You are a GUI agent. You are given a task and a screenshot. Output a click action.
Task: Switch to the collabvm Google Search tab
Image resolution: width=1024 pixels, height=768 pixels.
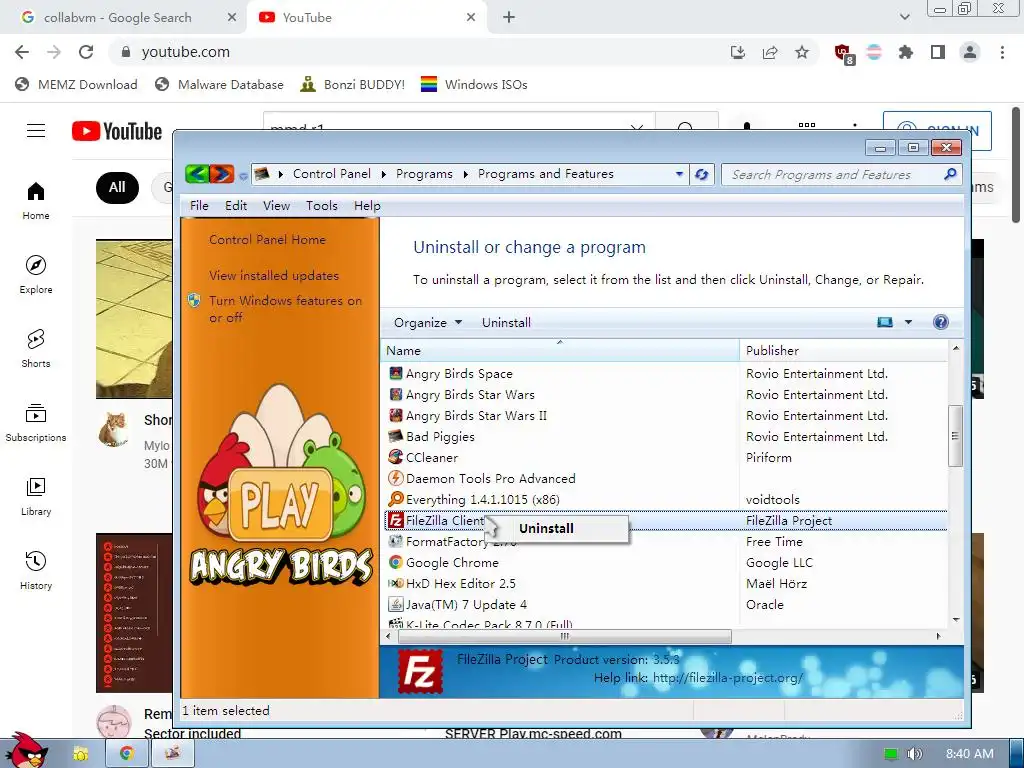point(124,18)
